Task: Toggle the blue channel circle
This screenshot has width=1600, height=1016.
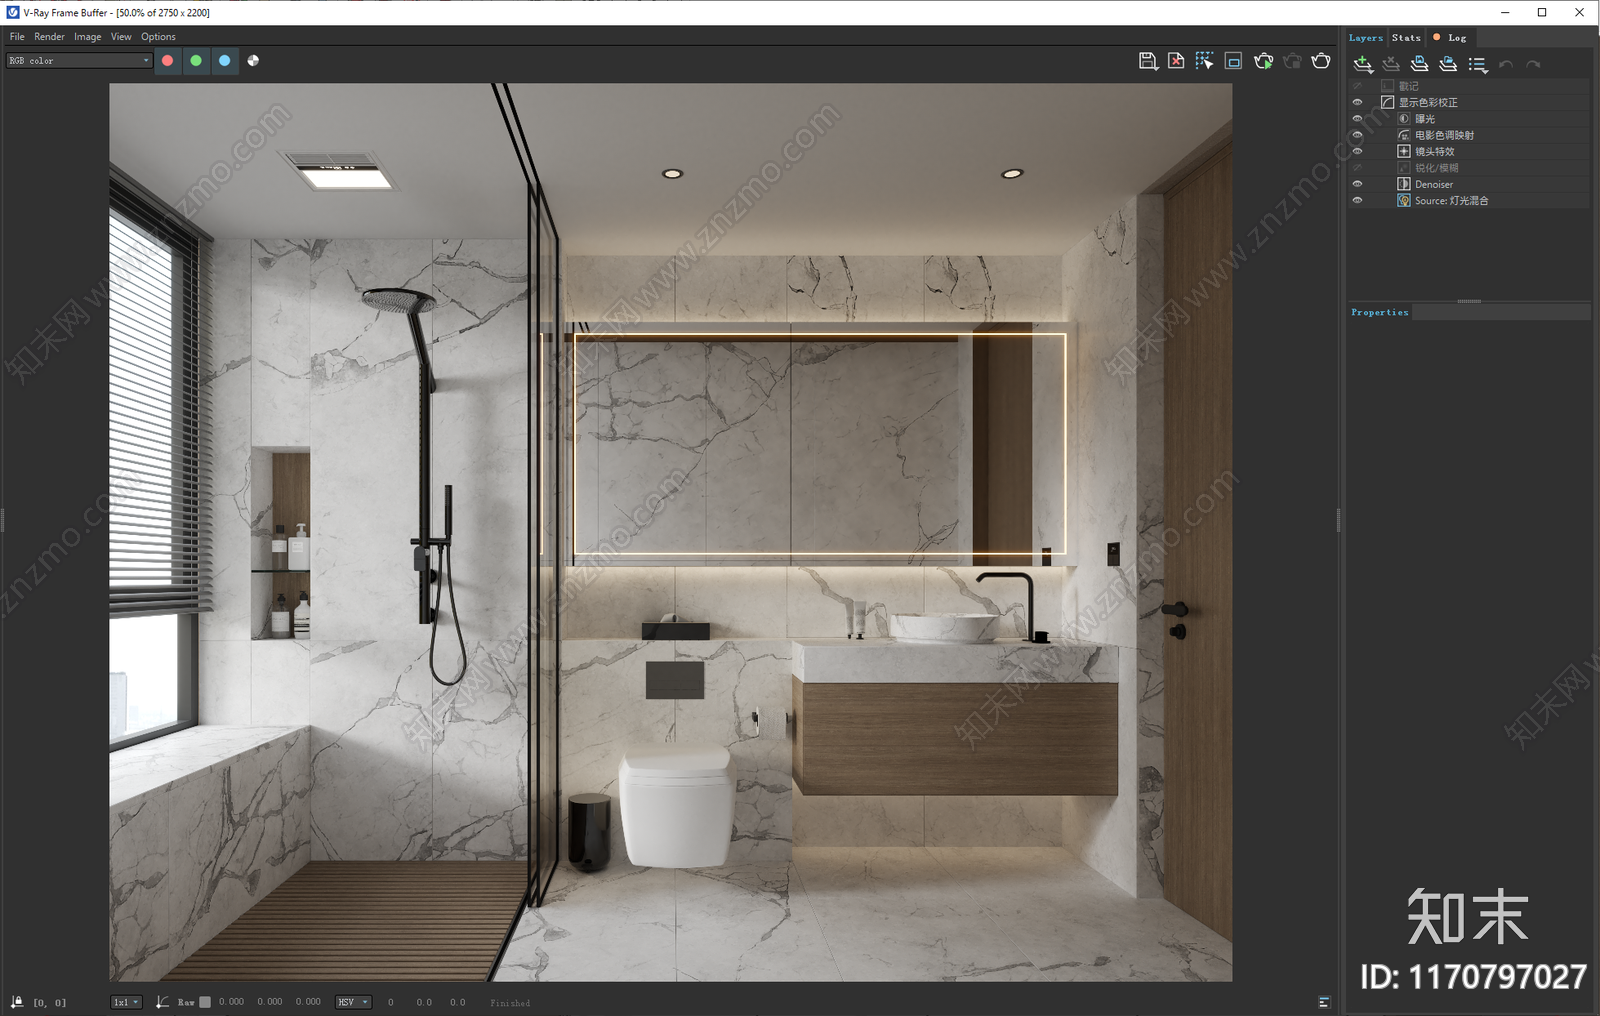Action: (x=224, y=61)
